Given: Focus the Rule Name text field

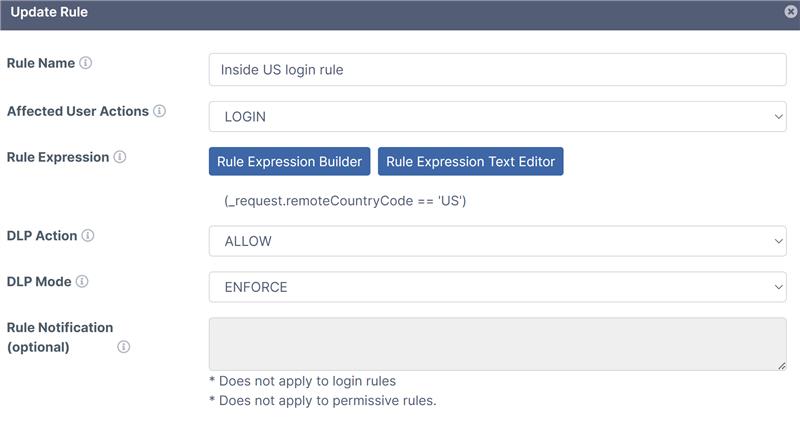Looking at the screenshot, I should 497,70.
